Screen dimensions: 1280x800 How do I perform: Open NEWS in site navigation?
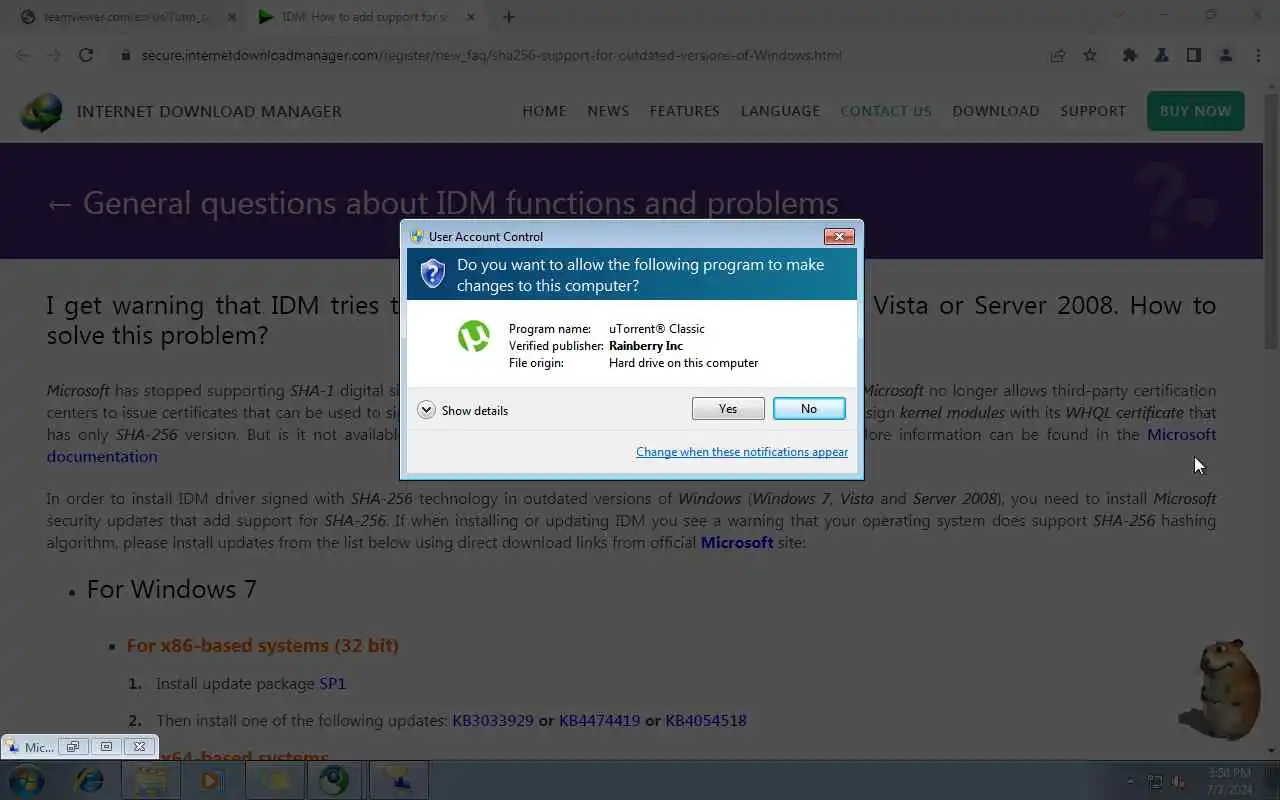tap(608, 111)
